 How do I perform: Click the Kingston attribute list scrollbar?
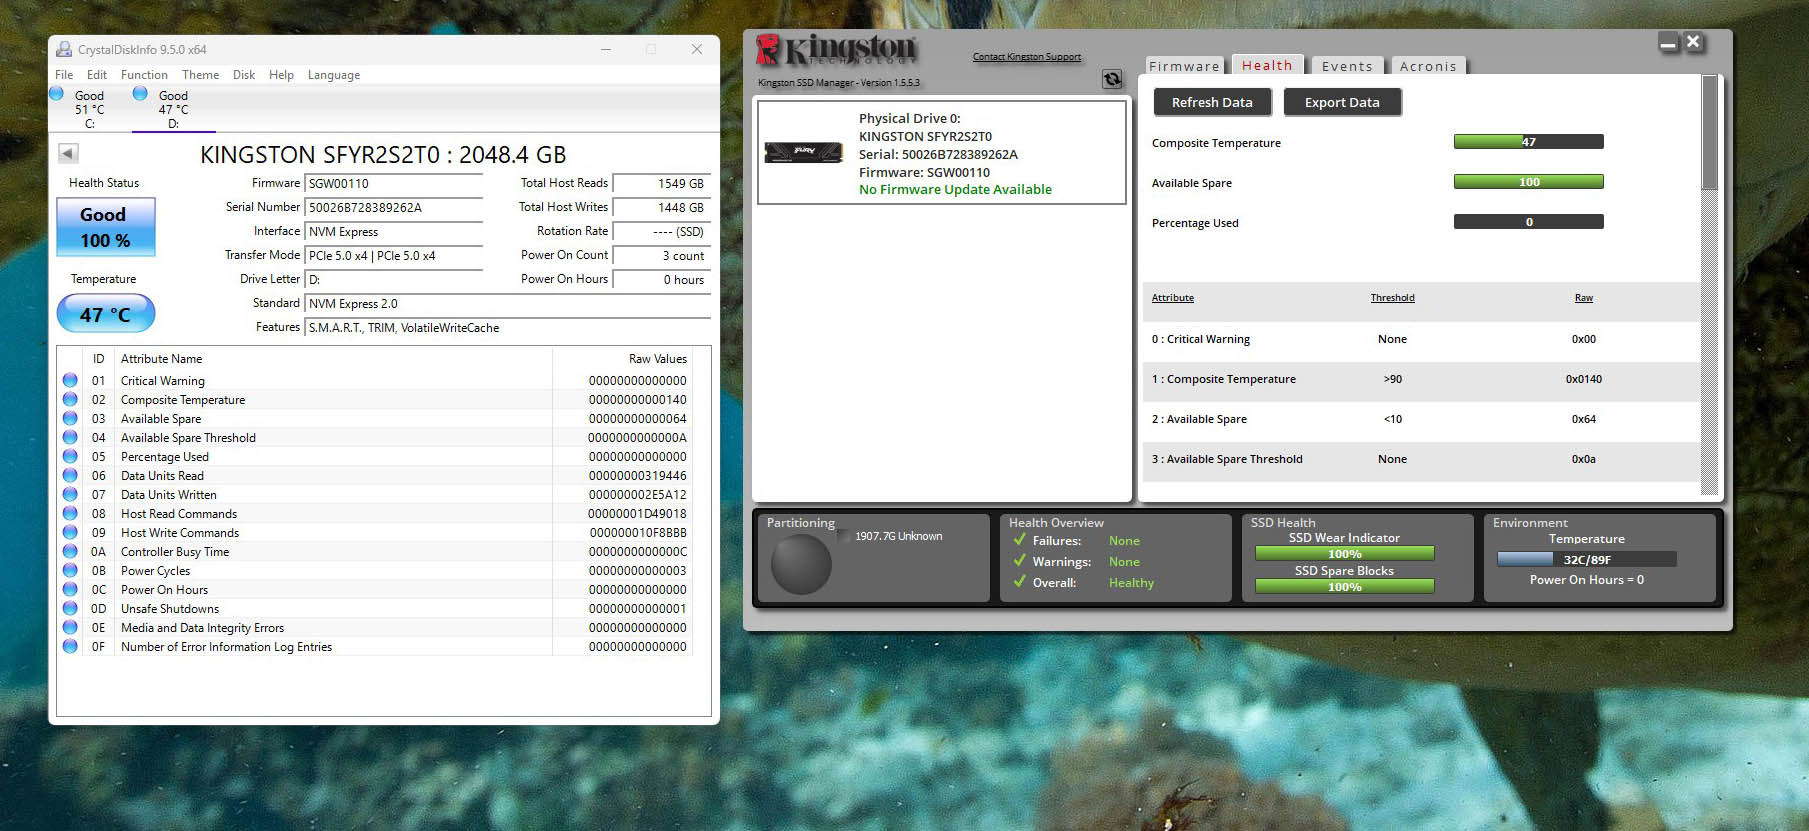1710,285
